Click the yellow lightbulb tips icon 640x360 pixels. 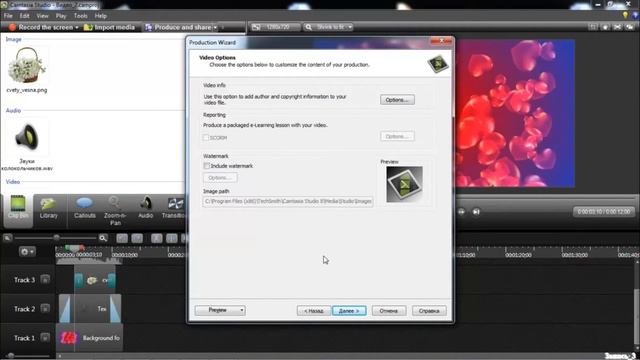625,15
